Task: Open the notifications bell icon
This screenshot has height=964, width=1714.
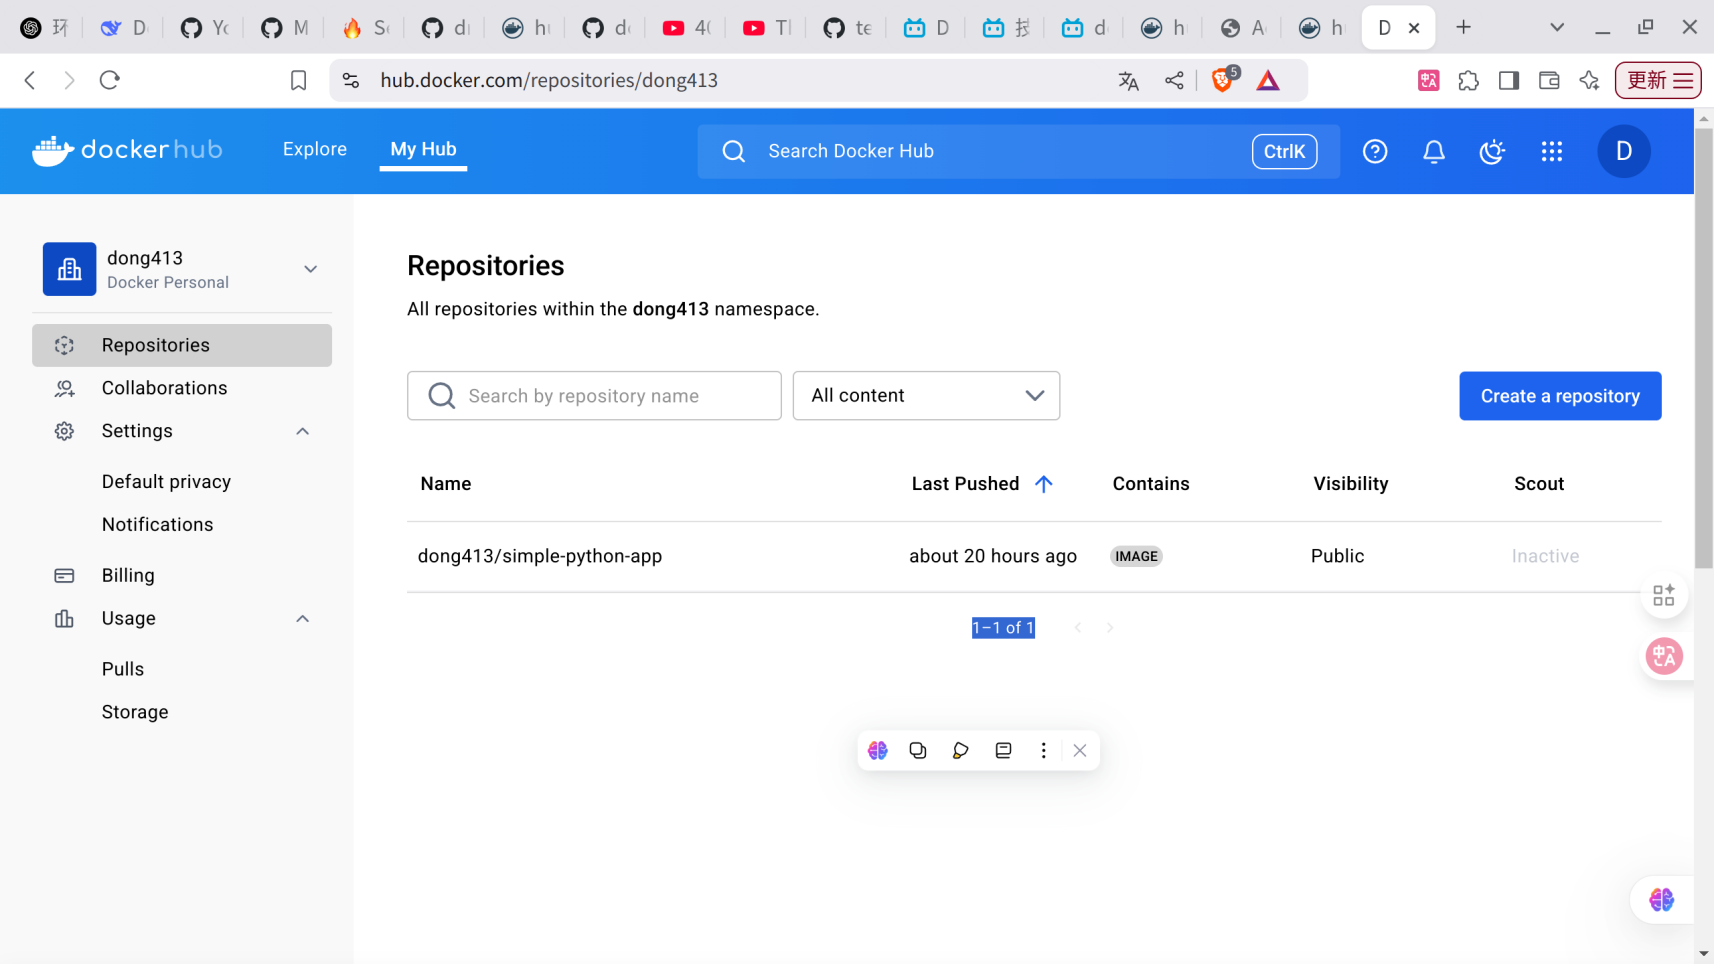Action: tap(1434, 151)
